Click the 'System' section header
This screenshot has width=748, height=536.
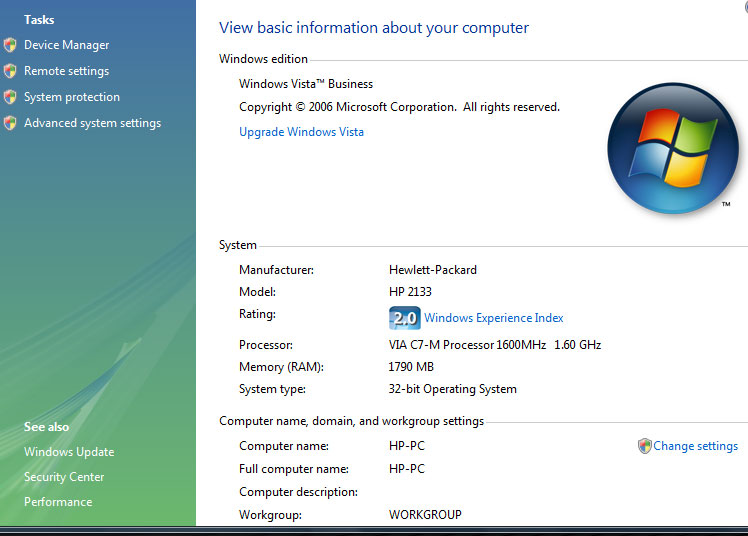(238, 245)
